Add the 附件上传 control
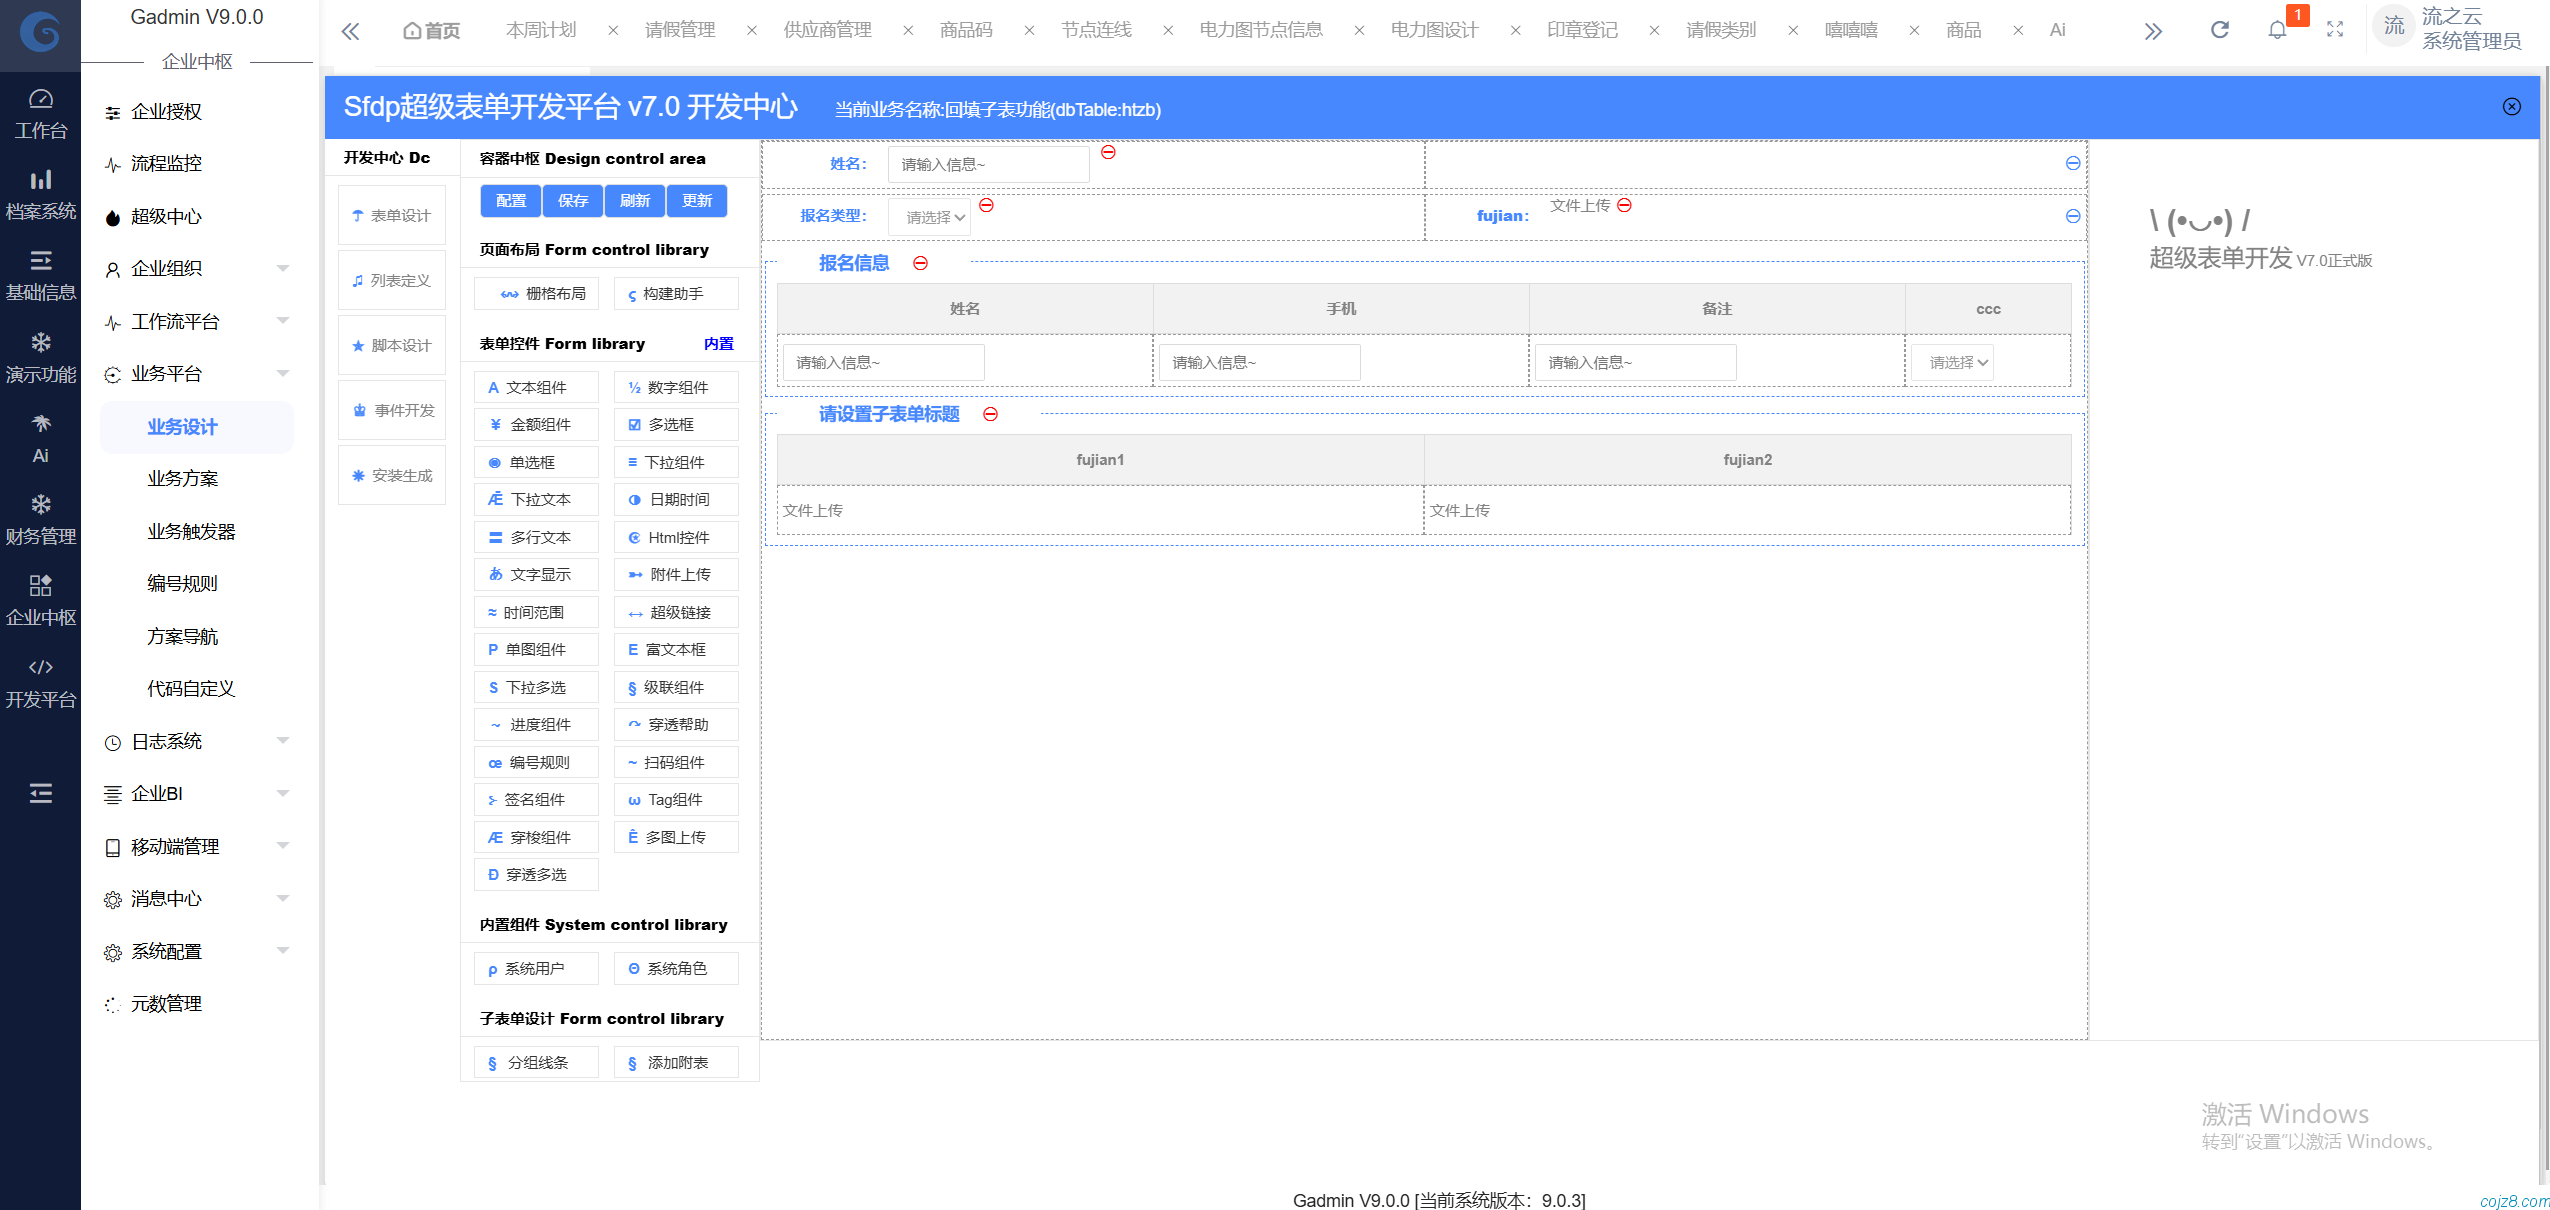The height and width of the screenshot is (1210, 2550). (x=676, y=575)
